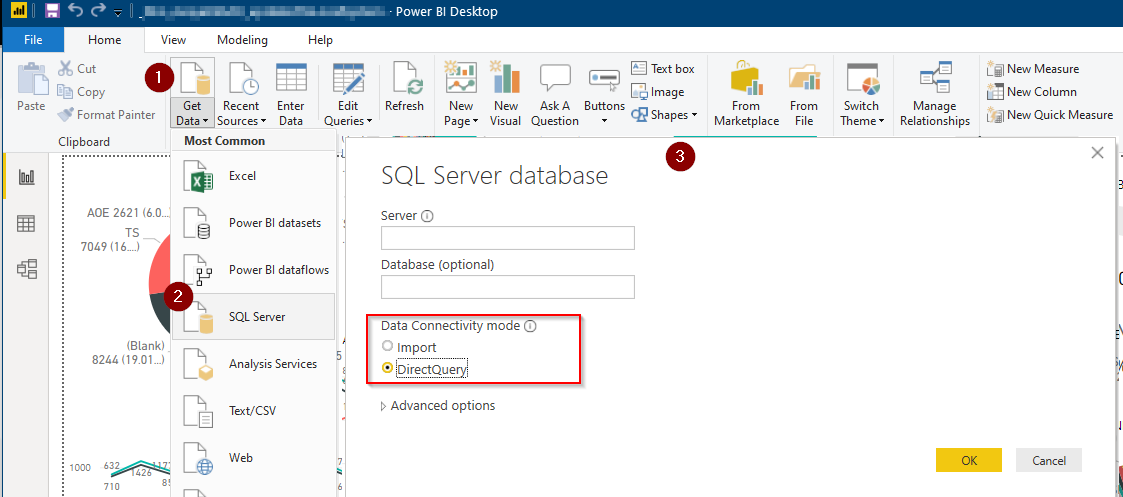
Task: Switch to the View ribbon tab
Action: (x=173, y=40)
